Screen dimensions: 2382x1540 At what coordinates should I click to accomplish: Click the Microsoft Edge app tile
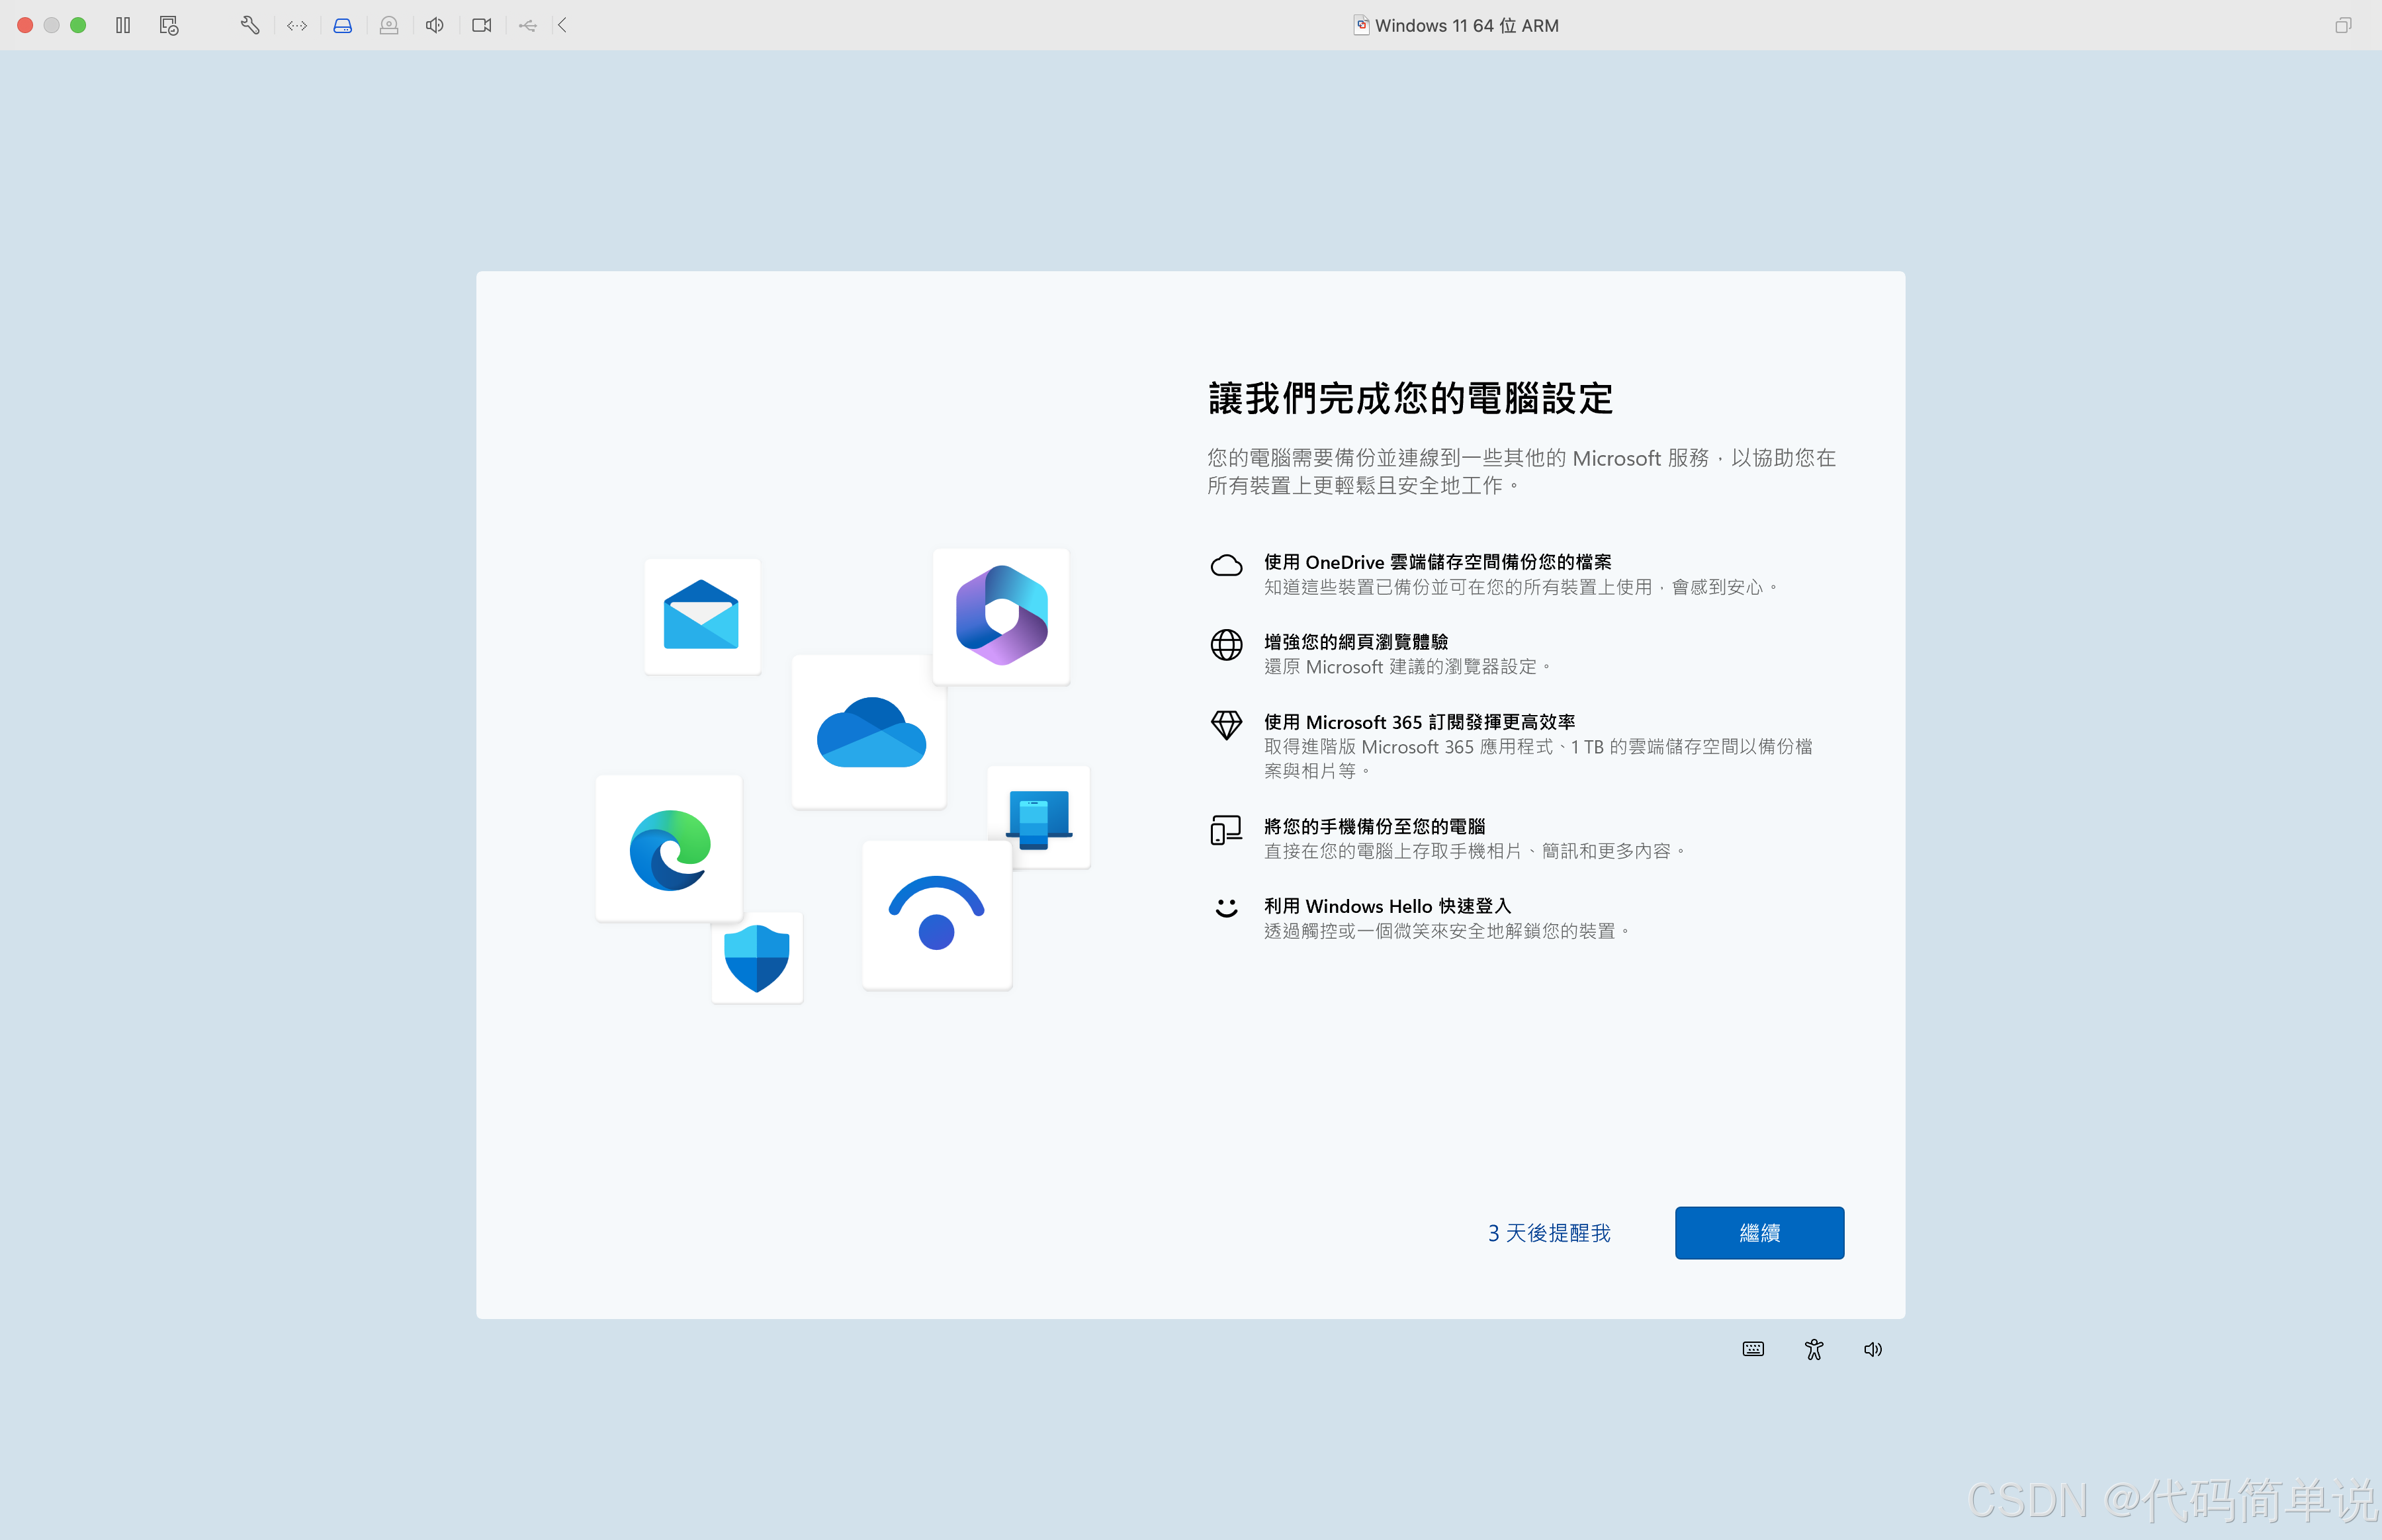coord(669,848)
